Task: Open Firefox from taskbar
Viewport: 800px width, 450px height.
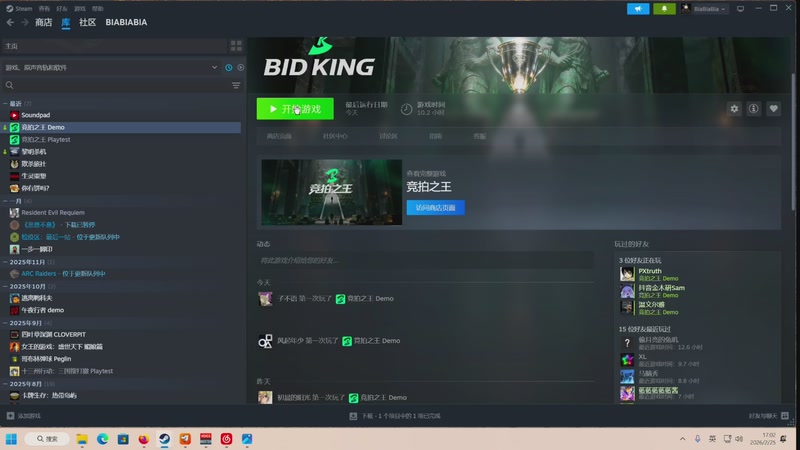Action: [x=143, y=439]
